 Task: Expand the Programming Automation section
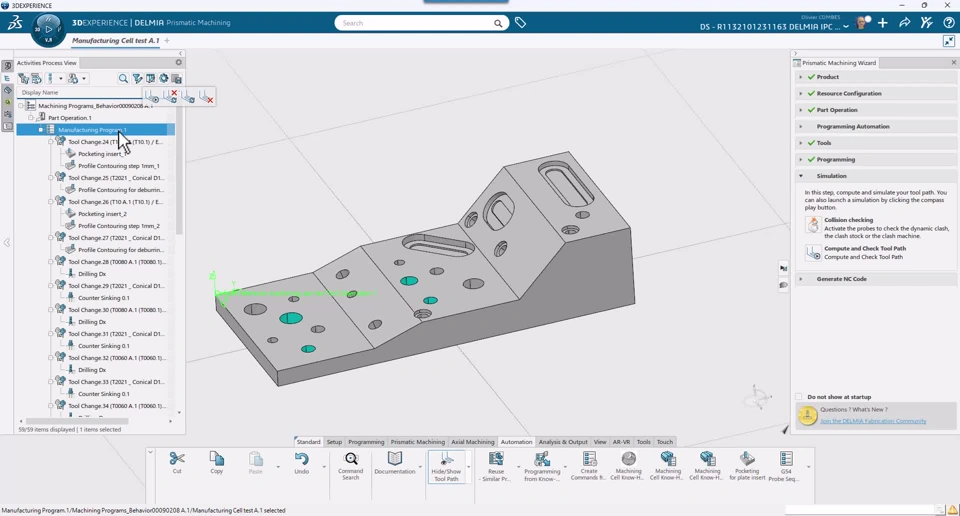(801, 126)
